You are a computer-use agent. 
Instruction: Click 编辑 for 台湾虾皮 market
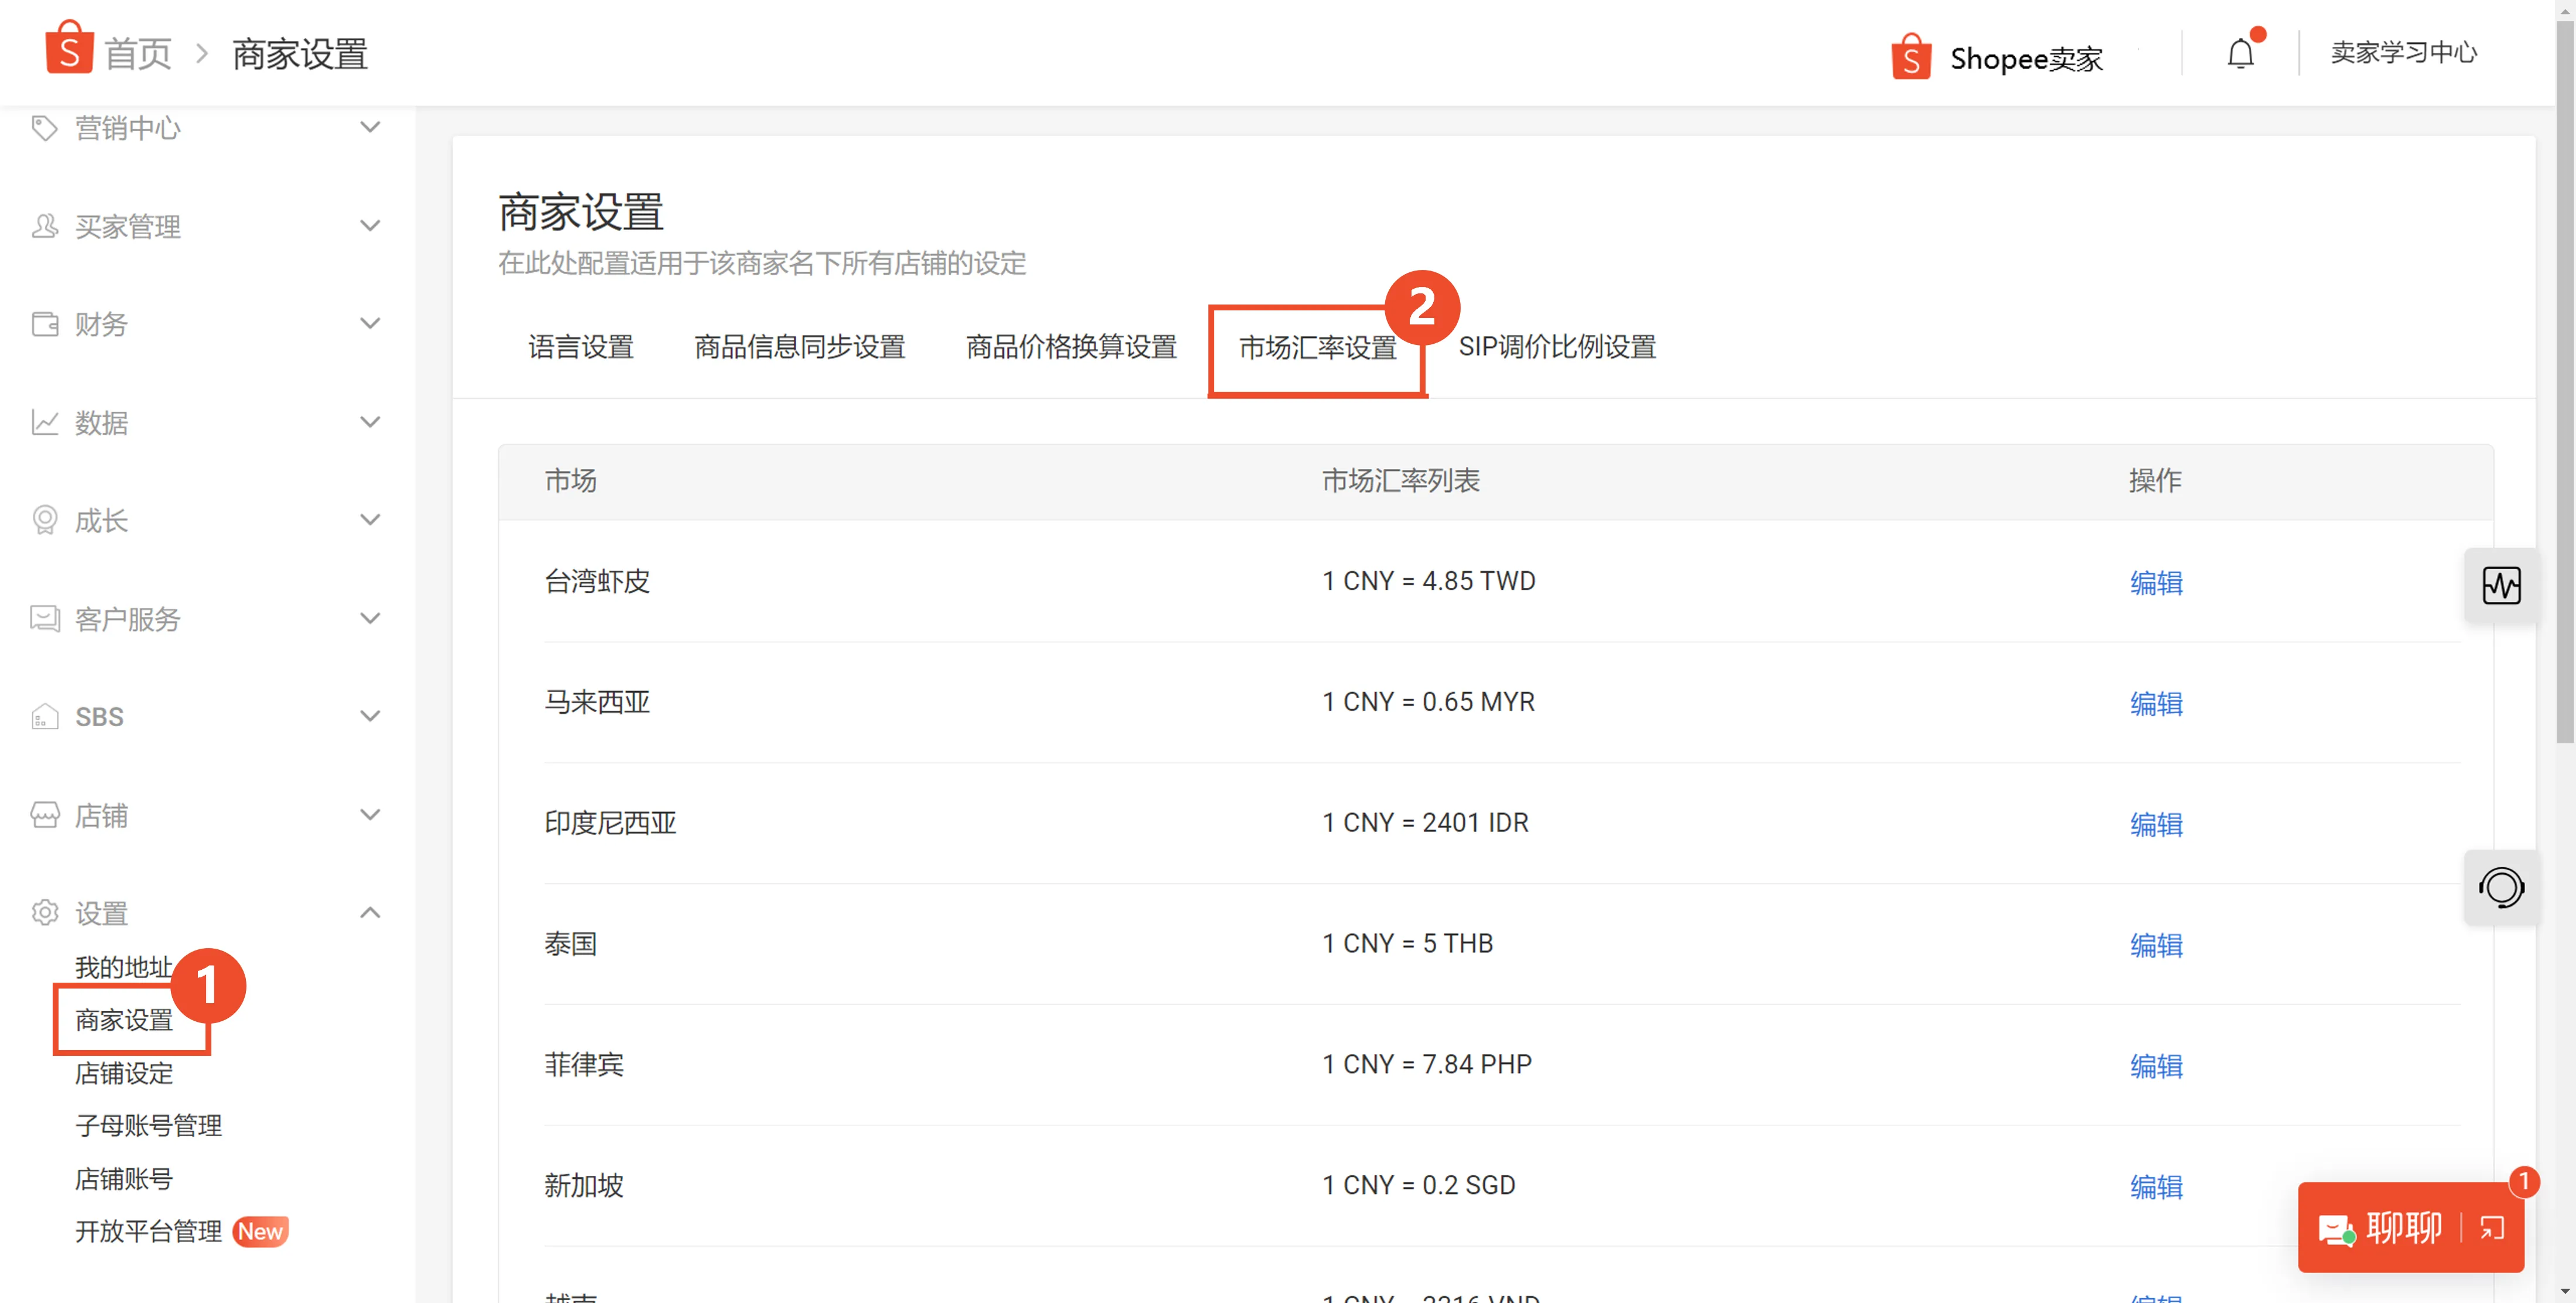(2156, 583)
